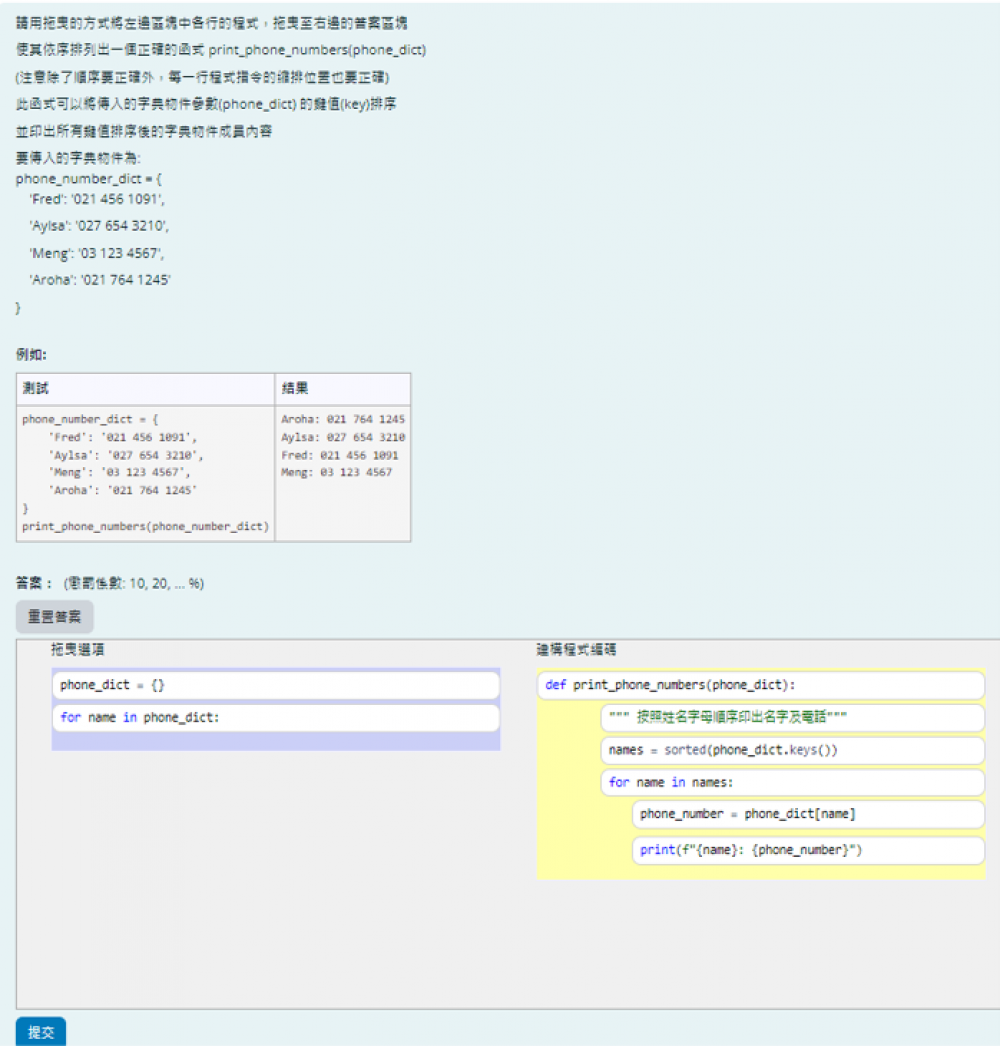Click the test code cell in example table
1000x1046 pixels.
145,473
